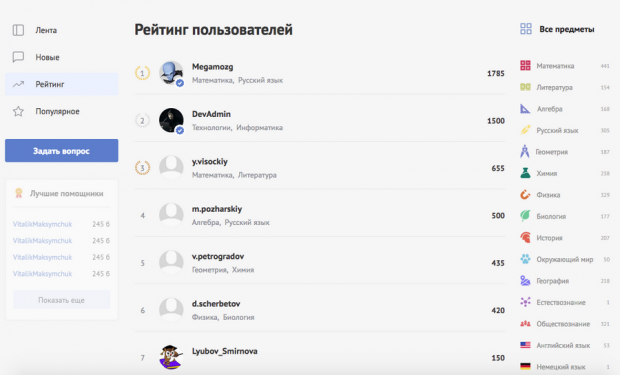This screenshot has width=620, height=375.
Task: Select the Химия flask icon
Action: tap(525, 173)
